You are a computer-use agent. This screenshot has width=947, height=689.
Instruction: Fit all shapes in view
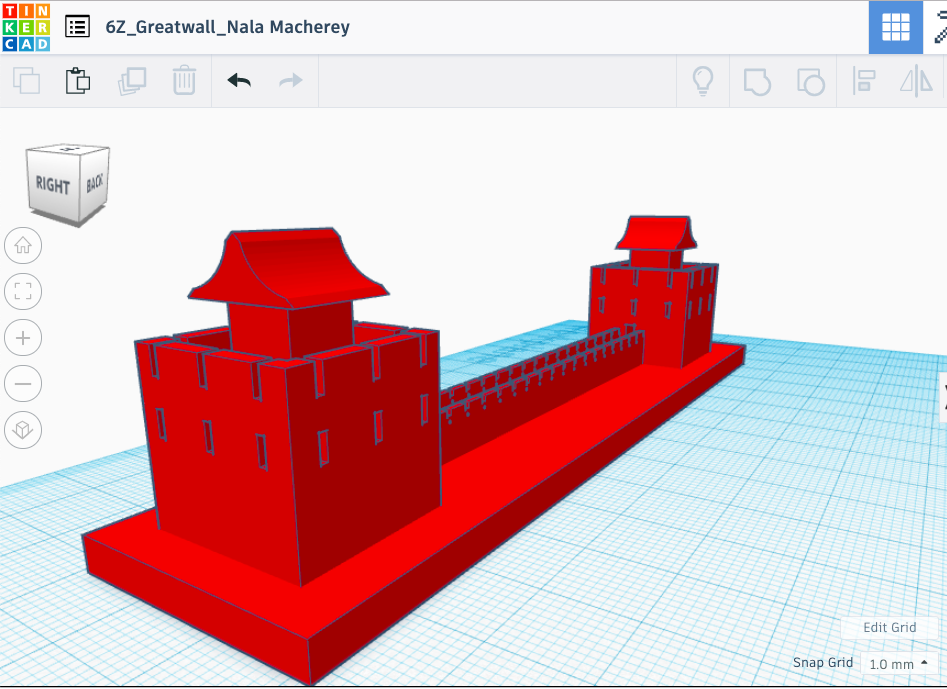tap(23, 291)
